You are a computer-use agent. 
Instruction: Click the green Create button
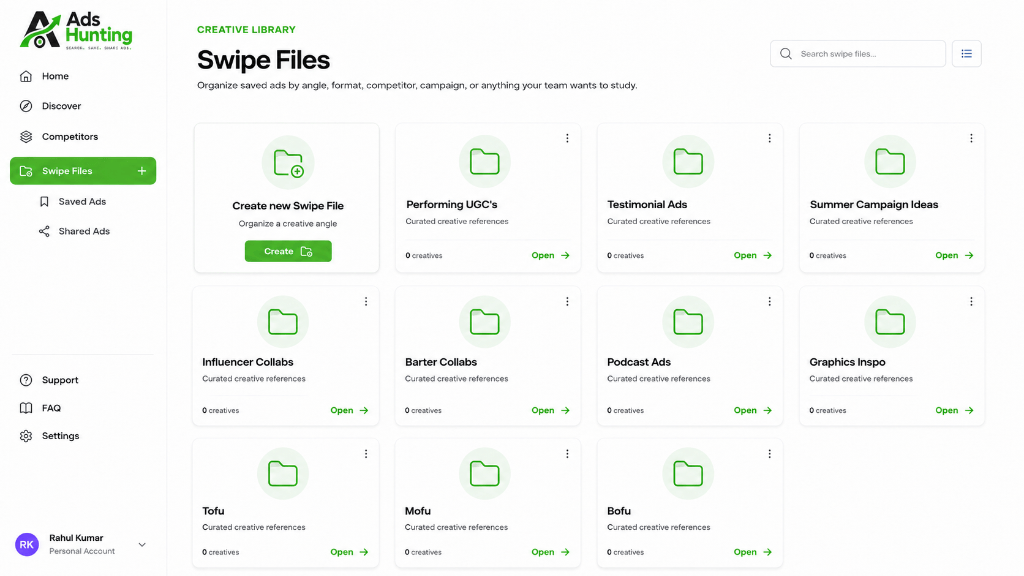[288, 251]
